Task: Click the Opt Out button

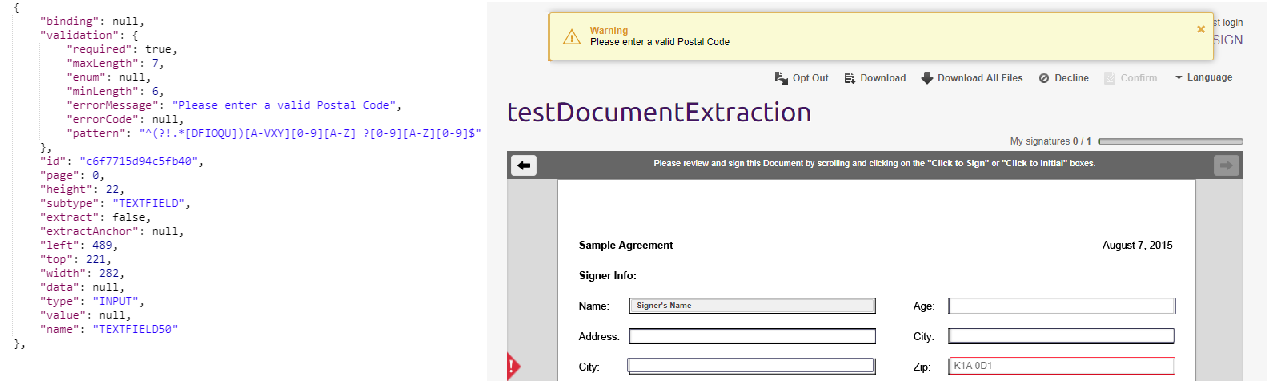Action: pos(802,78)
